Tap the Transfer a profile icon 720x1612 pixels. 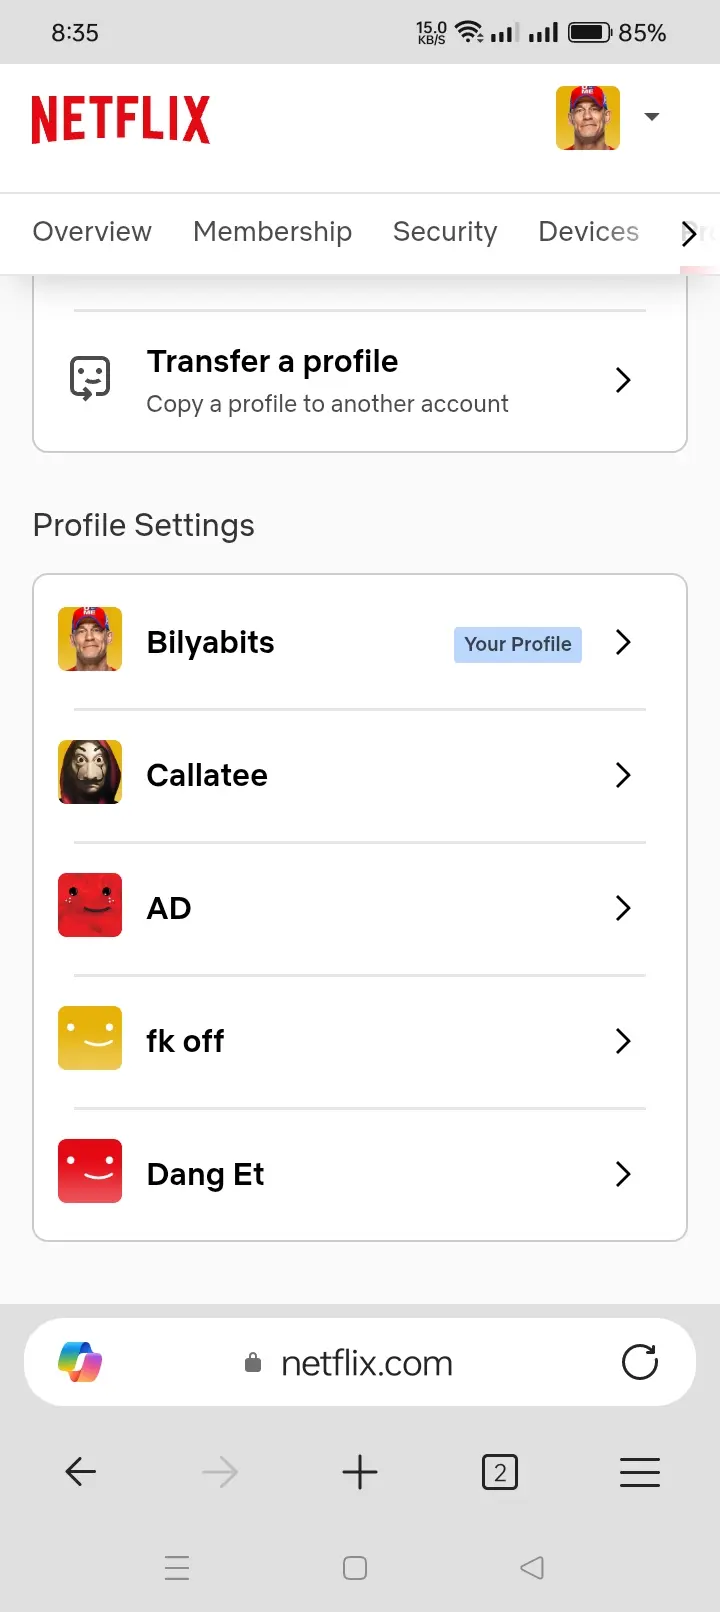click(x=90, y=379)
